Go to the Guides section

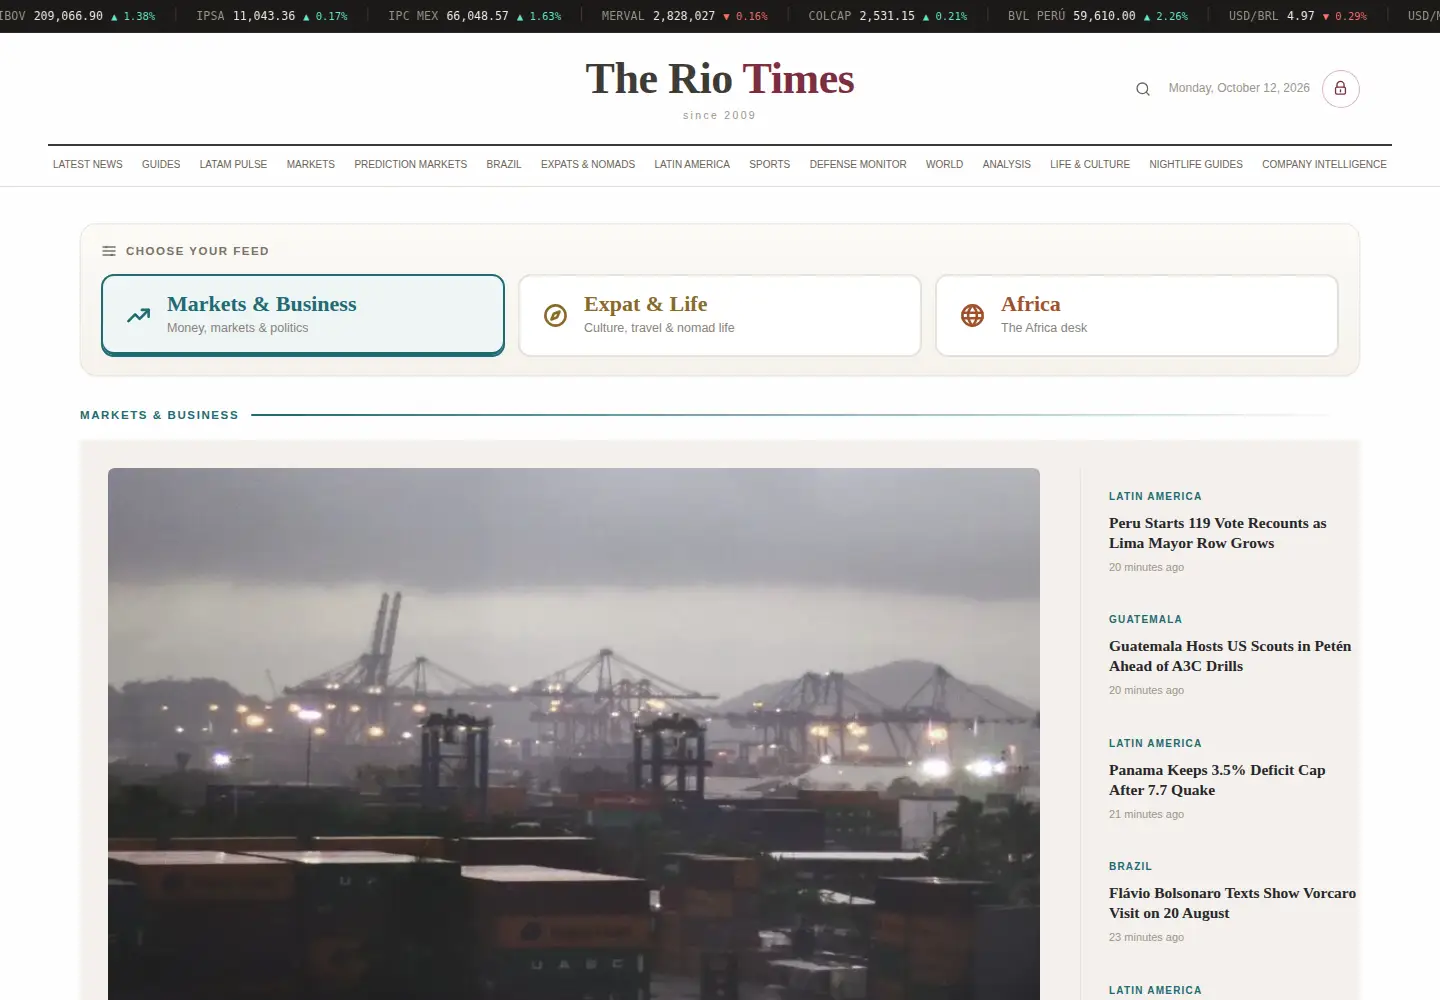(x=161, y=164)
